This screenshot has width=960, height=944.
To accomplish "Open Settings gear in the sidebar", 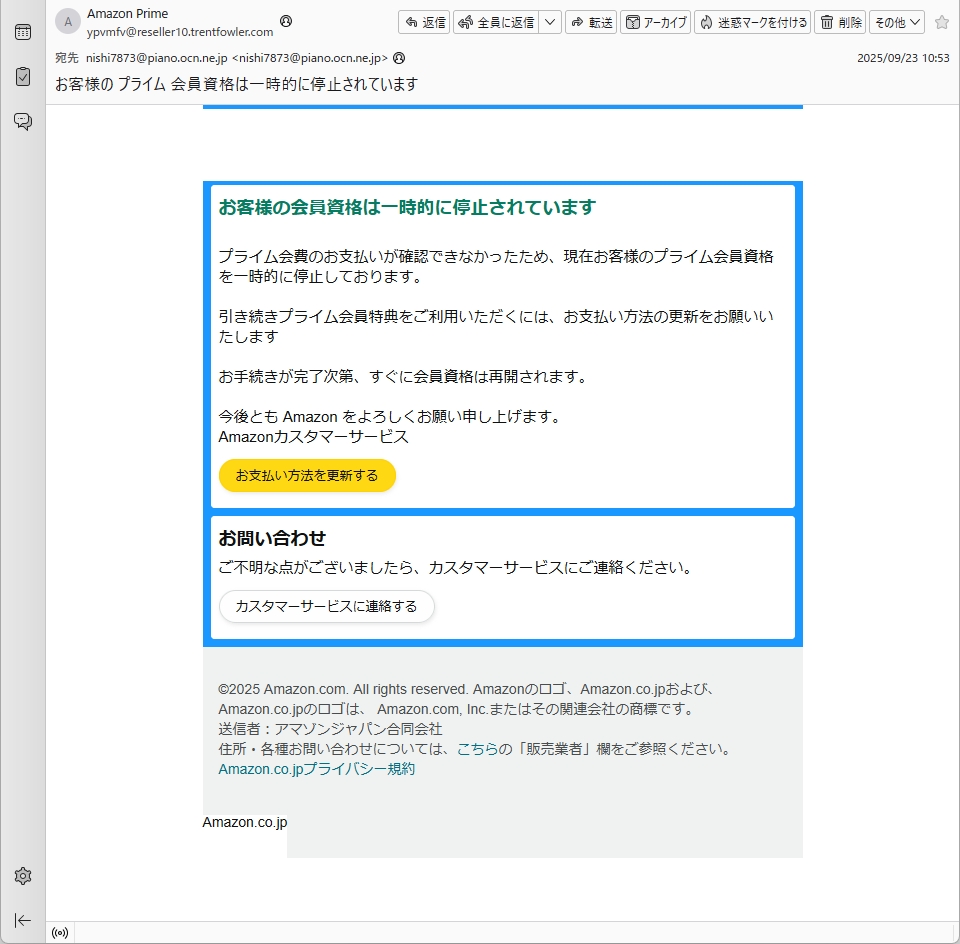I will pos(22,876).
